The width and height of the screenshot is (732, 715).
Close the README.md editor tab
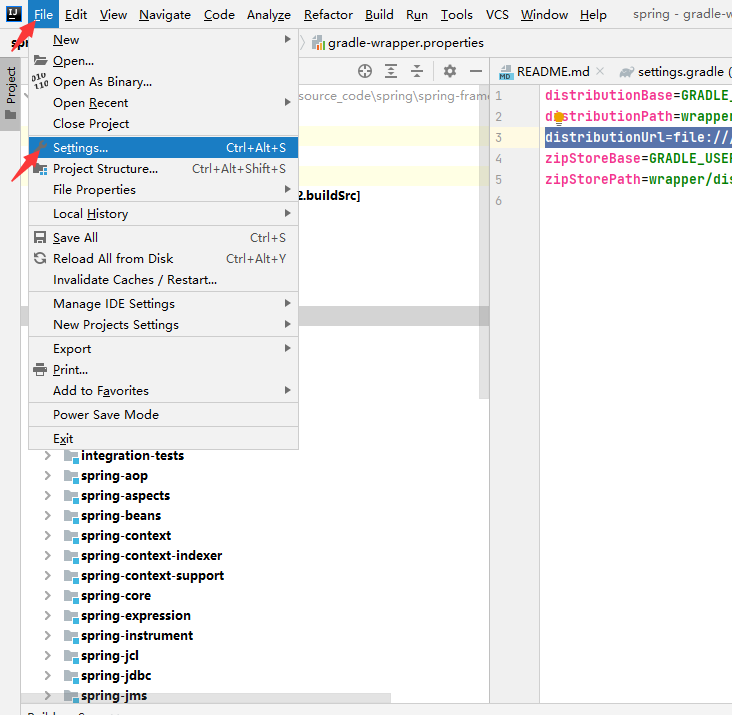pyautogui.click(x=600, y=71)
